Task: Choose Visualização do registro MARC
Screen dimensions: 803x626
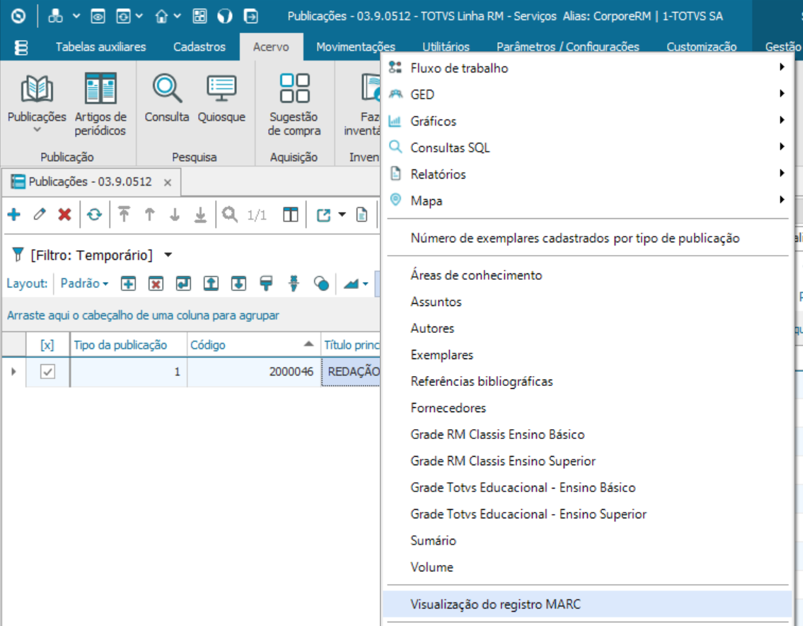Action: [587, 604]
